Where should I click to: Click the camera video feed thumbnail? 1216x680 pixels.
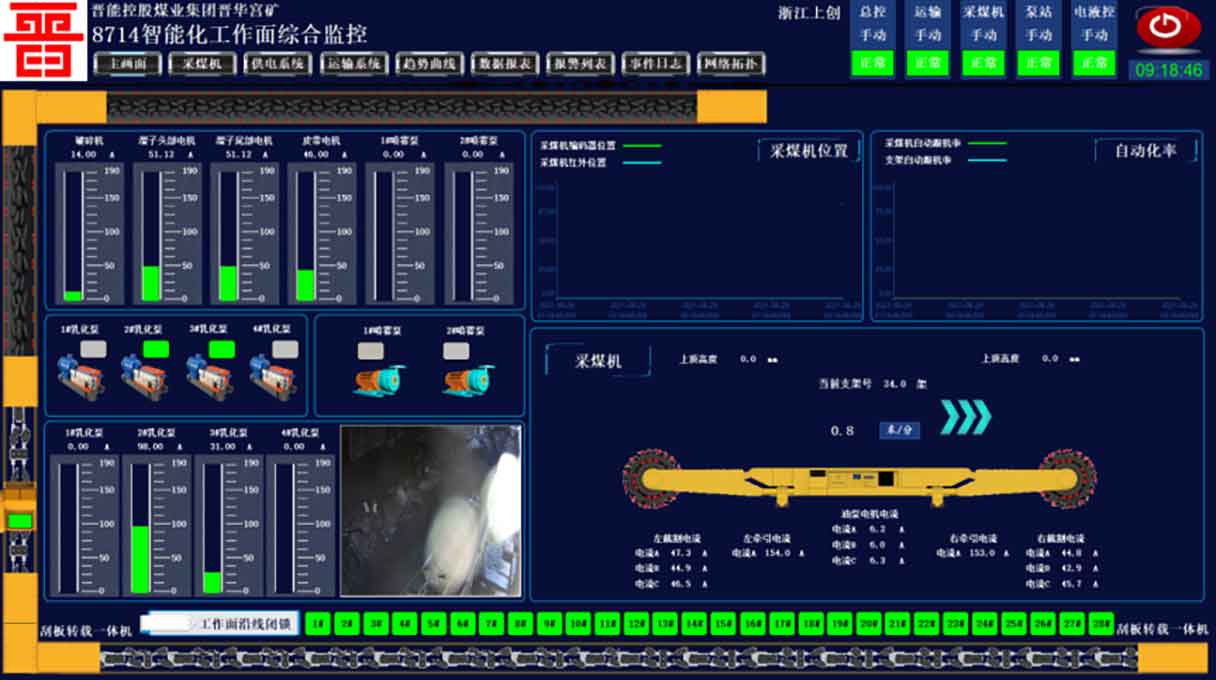(430, 510)
